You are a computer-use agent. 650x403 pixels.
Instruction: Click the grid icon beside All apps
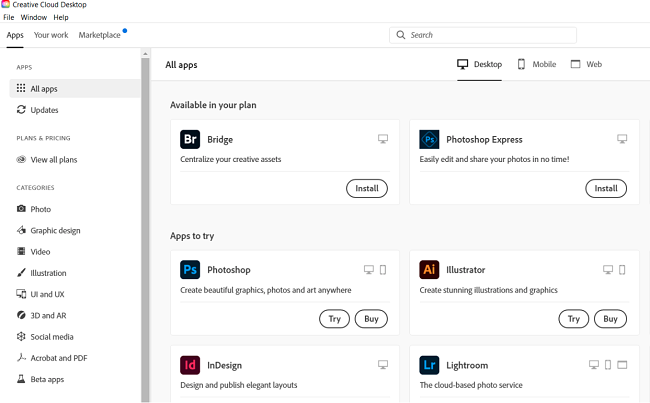pyautogui.click(x=21, y=88)
